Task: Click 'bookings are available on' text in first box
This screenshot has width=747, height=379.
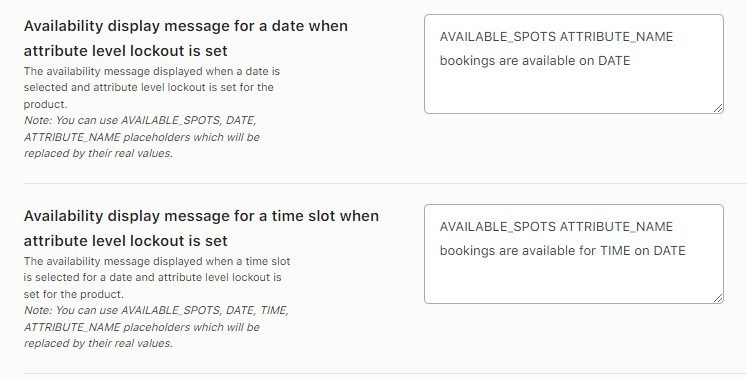Action: pos(516,61)
